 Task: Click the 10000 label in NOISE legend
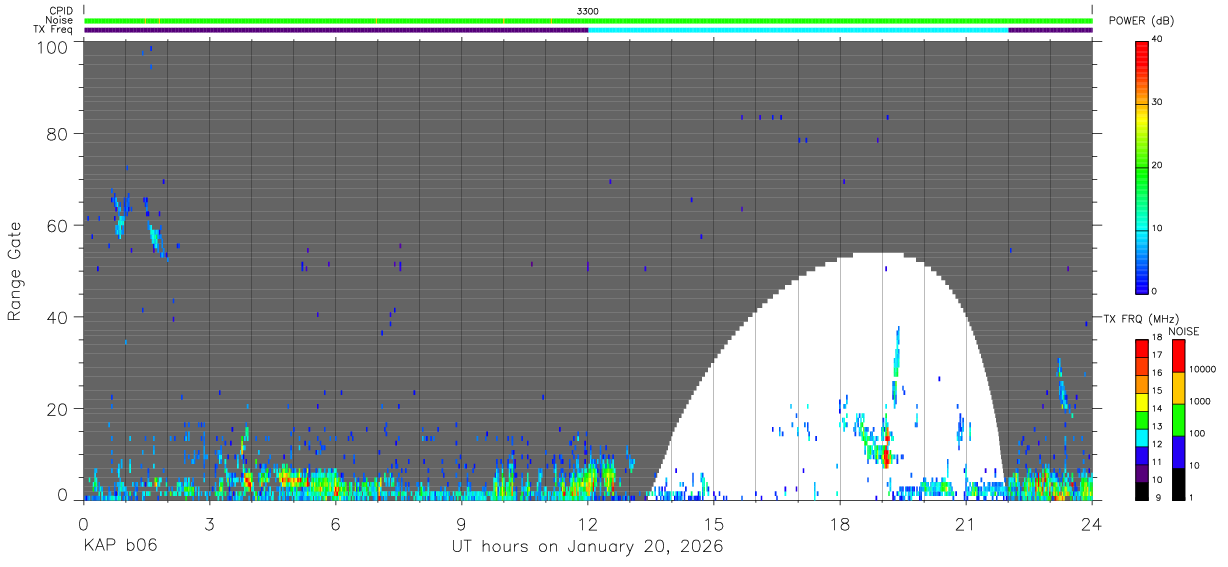point(1202,369)
